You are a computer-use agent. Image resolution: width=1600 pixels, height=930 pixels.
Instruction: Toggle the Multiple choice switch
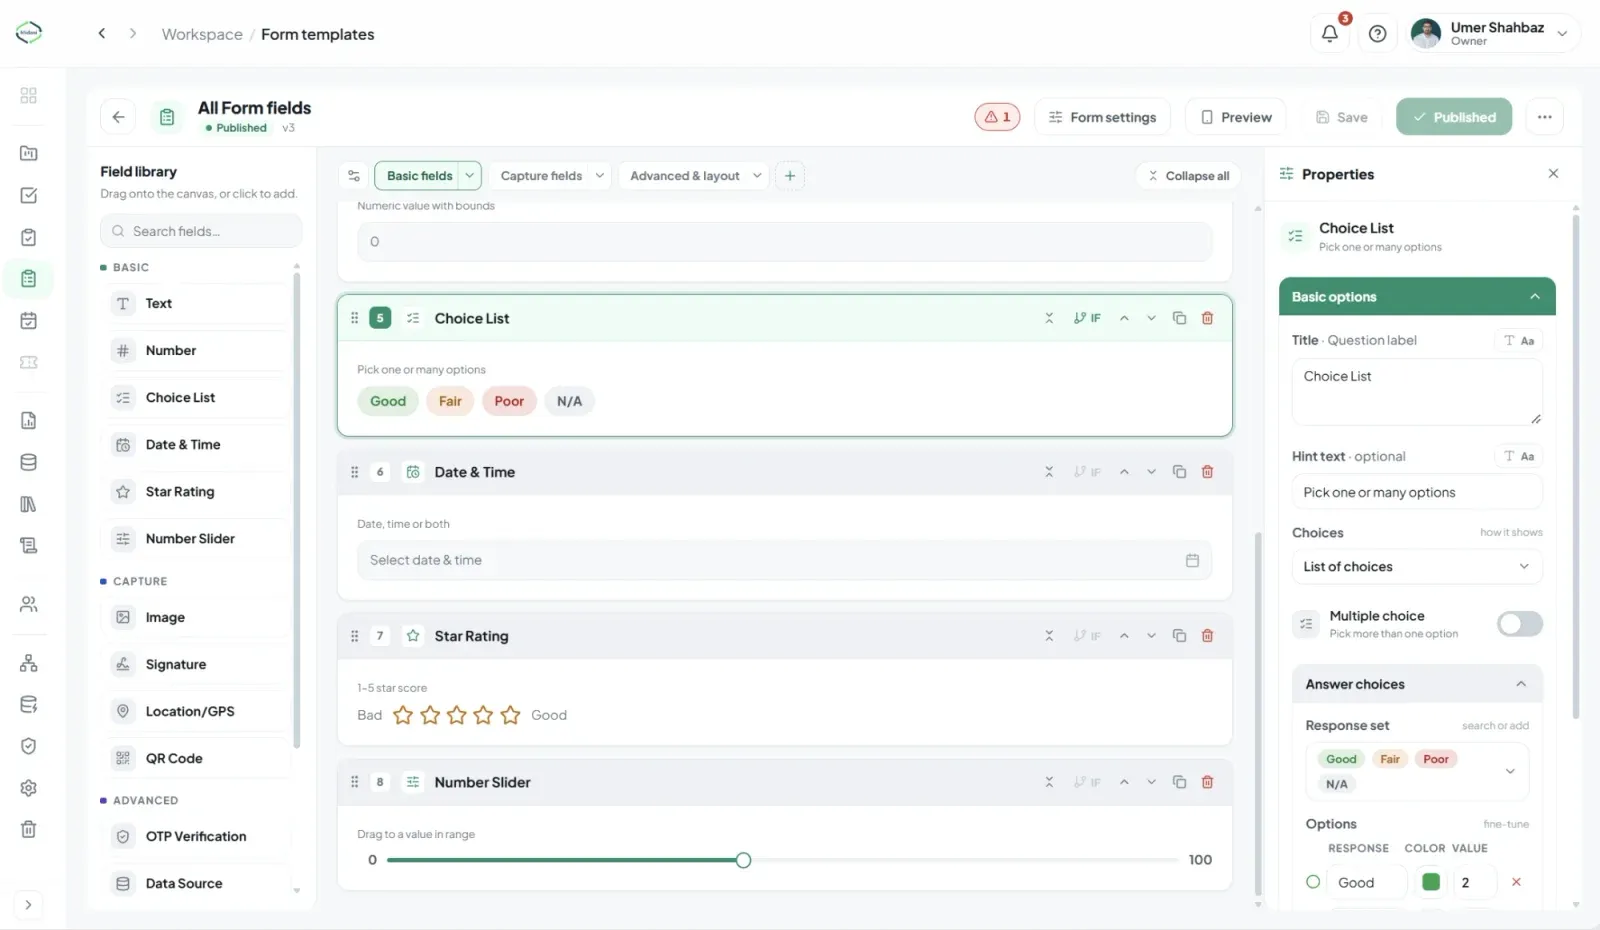pos(1519,624)
